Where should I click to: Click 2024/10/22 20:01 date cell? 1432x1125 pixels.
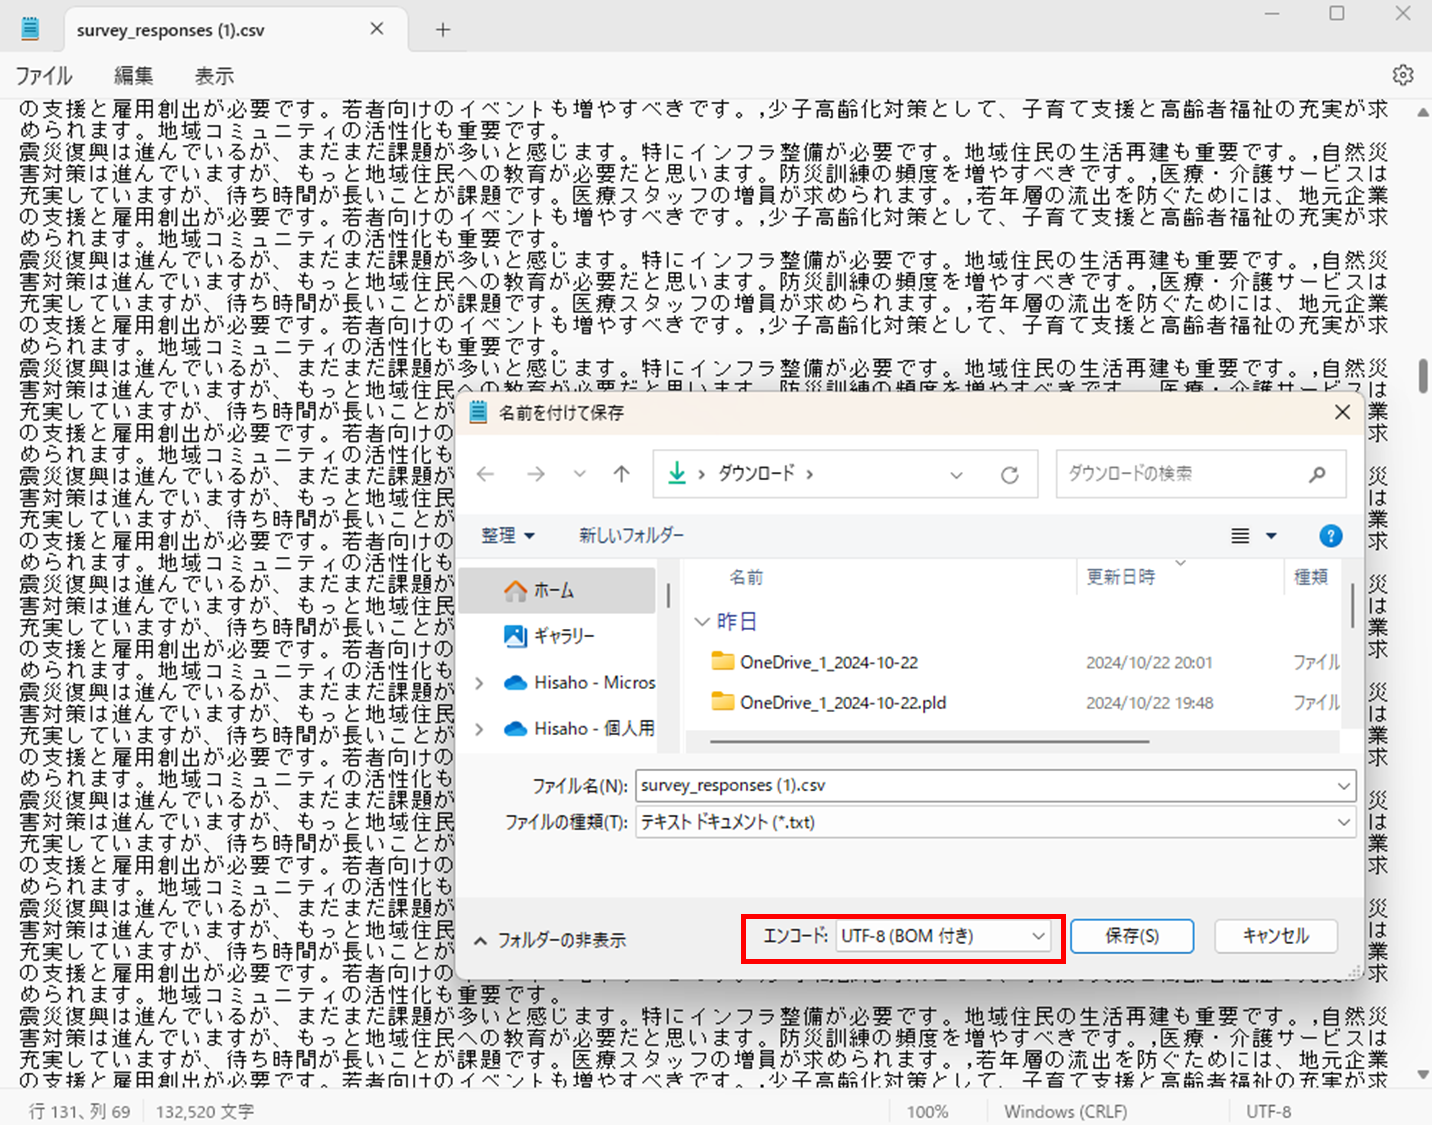(x=1149, y=663)
